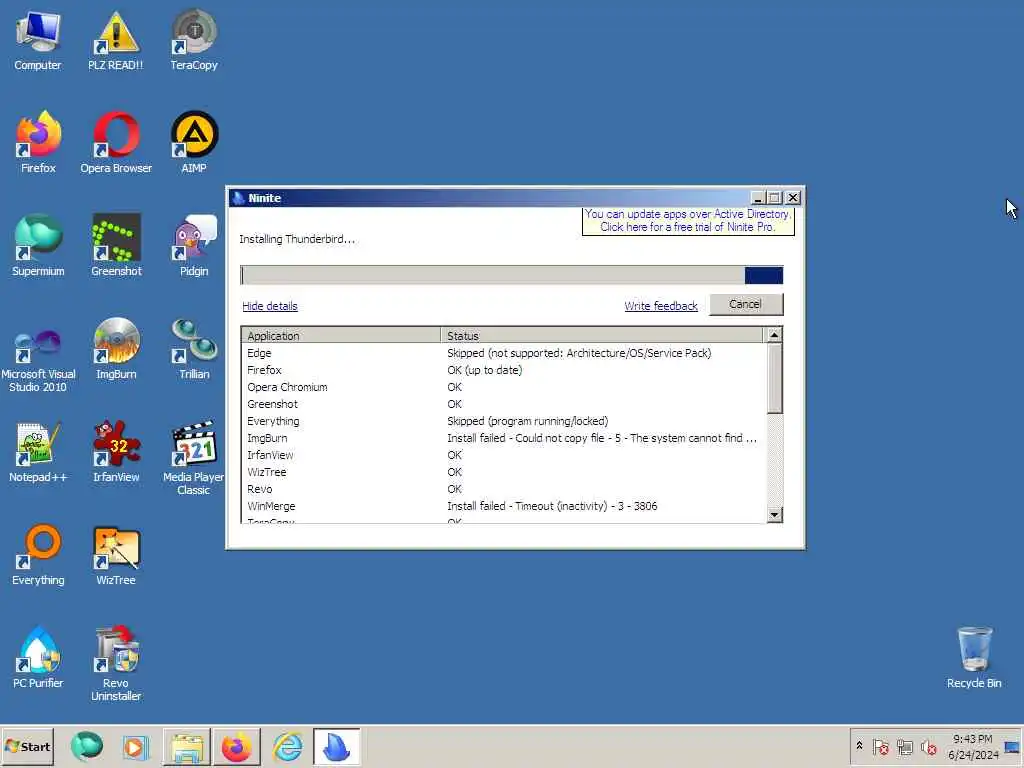
Task: Close the Ninite window
Action: click(x=793, y=198)
